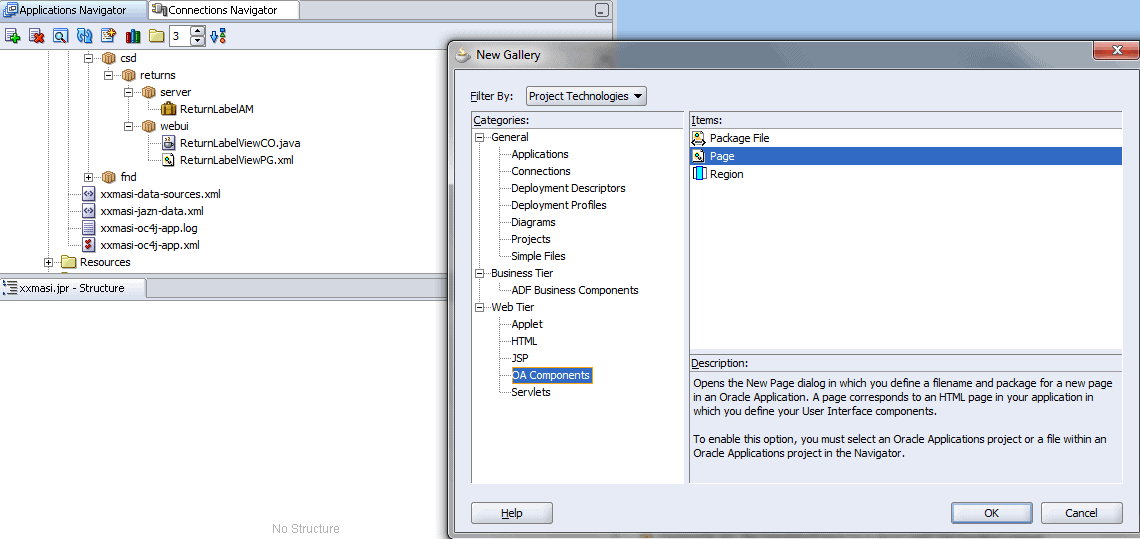
Task: Cancel the New Gallery dialog
Action: [1081, 513]
